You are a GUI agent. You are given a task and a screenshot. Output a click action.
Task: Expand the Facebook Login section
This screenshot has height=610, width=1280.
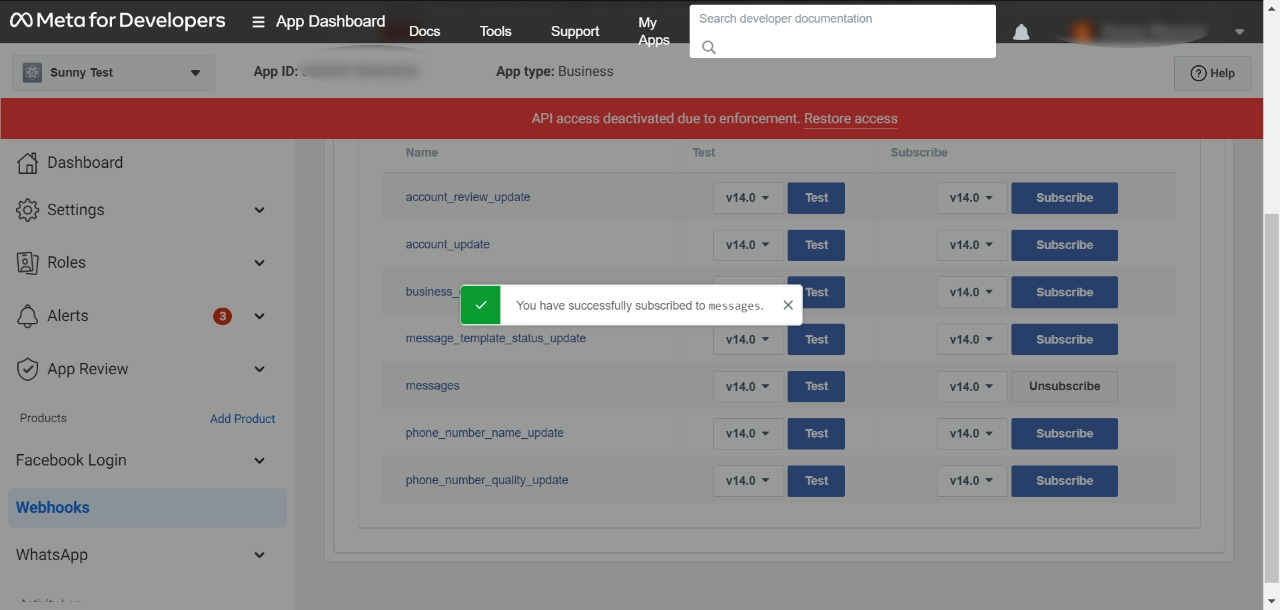[259, 461]
